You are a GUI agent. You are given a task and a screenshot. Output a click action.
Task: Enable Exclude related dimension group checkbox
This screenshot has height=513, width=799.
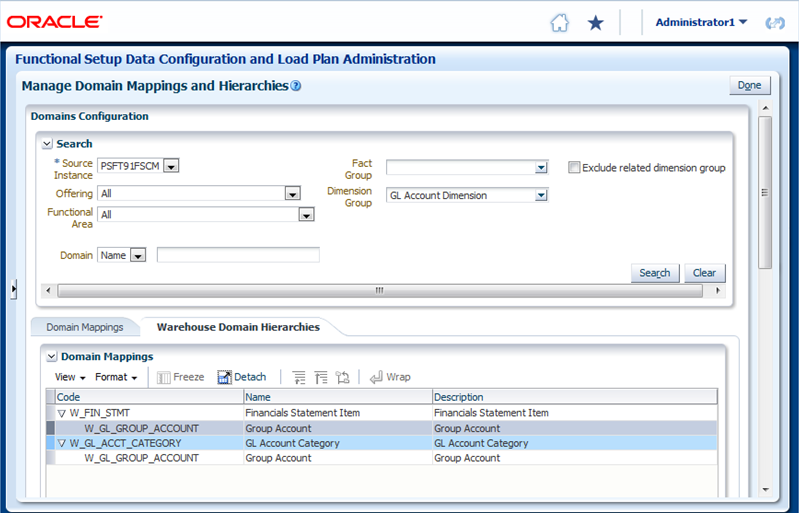(x=574, y=168)
